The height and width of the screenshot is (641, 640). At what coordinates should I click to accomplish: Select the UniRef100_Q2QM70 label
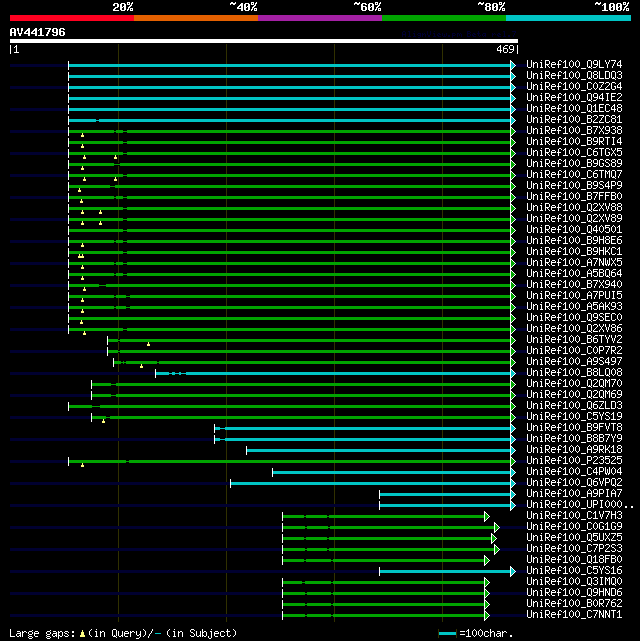pyautogui.click(x=574, y=384)
